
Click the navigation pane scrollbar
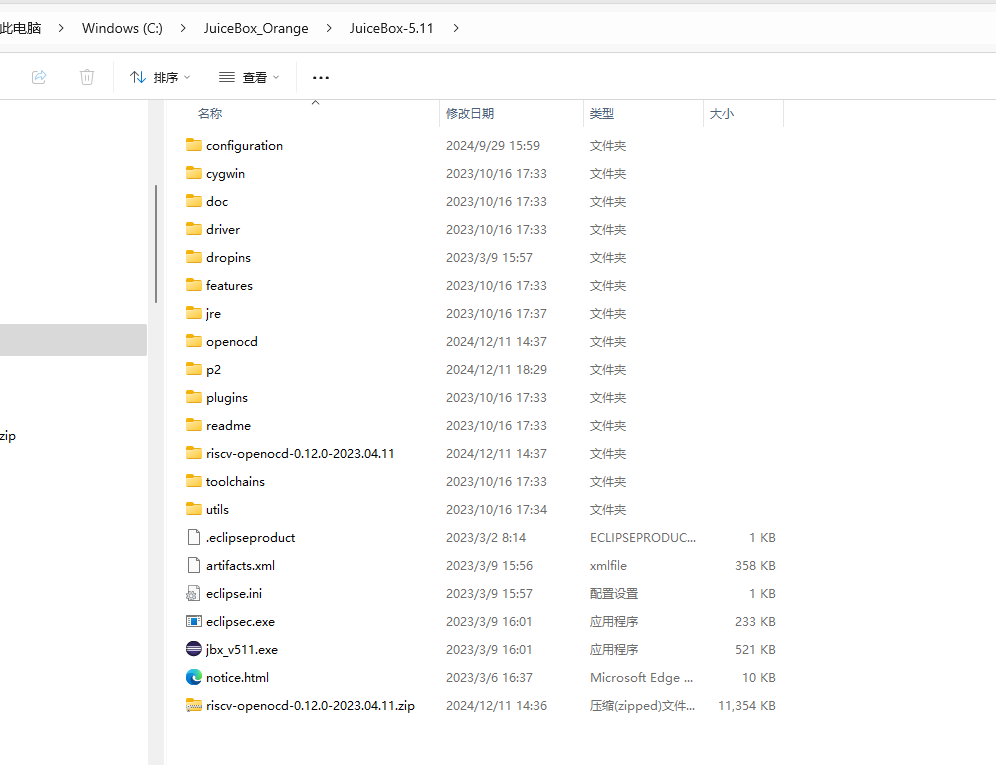(x=155, y=243)
